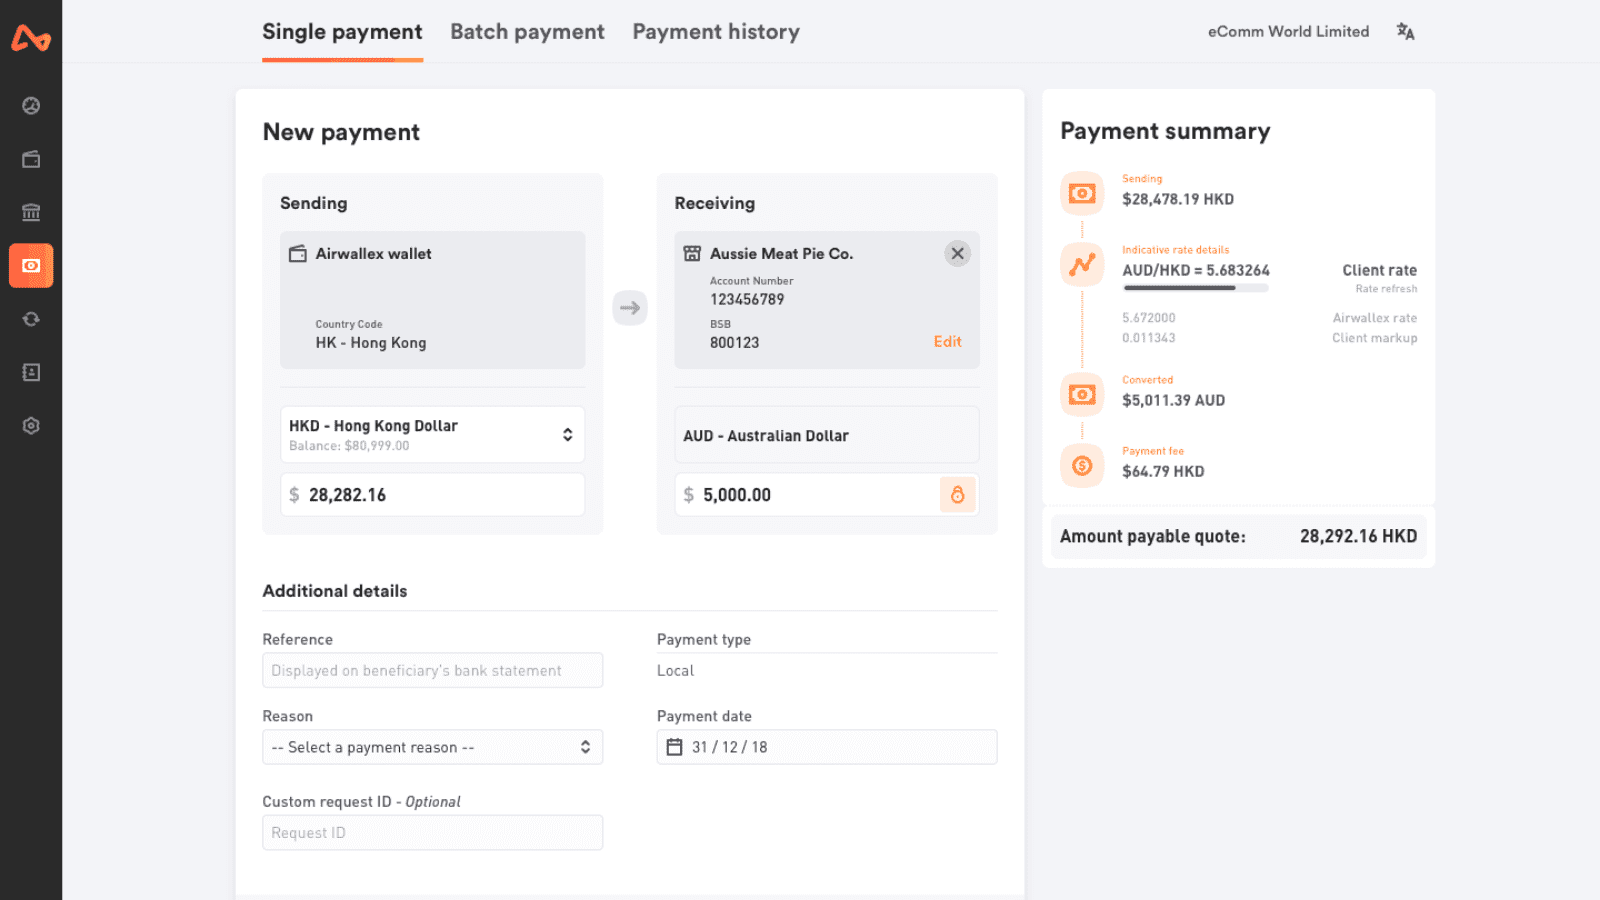Click the sending amount field 28,282.16
The height and width of the screenshot is (900, 1600).
(432, 495)
